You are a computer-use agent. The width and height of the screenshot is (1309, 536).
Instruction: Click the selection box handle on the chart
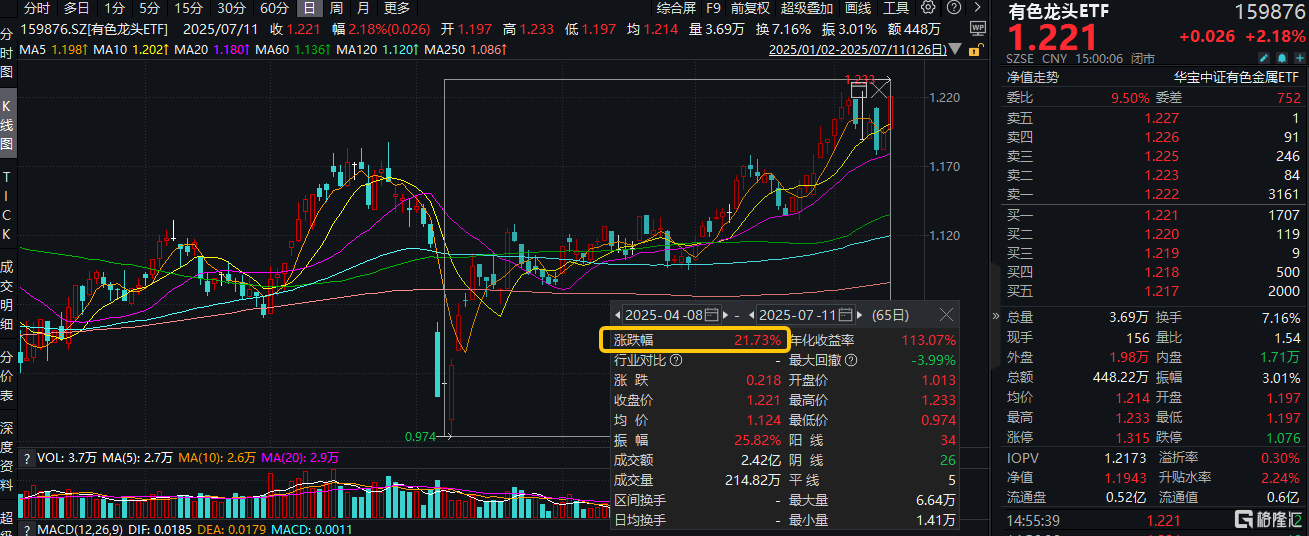[x=859, y=90]
